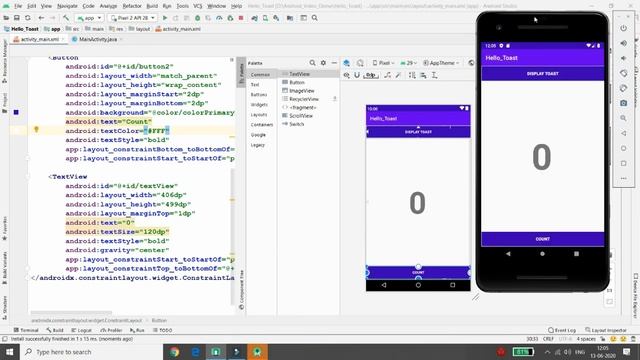Open the Profiler gauge icon in toolbar

[x=219, y=18]
